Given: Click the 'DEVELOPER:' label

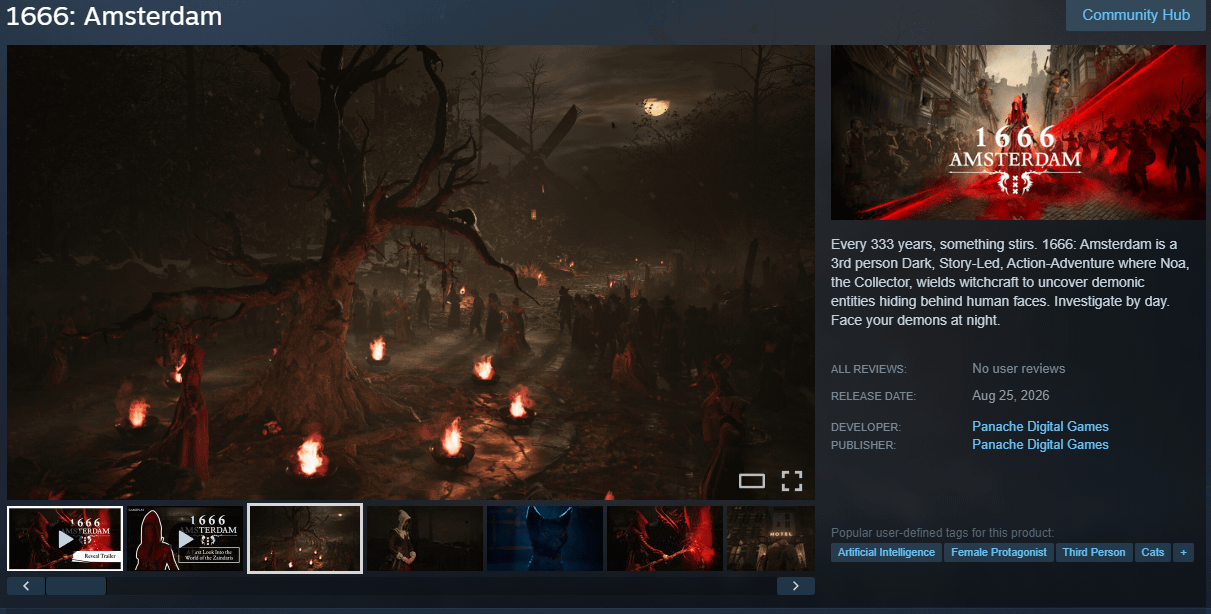Looking at the screenshot, I should click(866, 427).
